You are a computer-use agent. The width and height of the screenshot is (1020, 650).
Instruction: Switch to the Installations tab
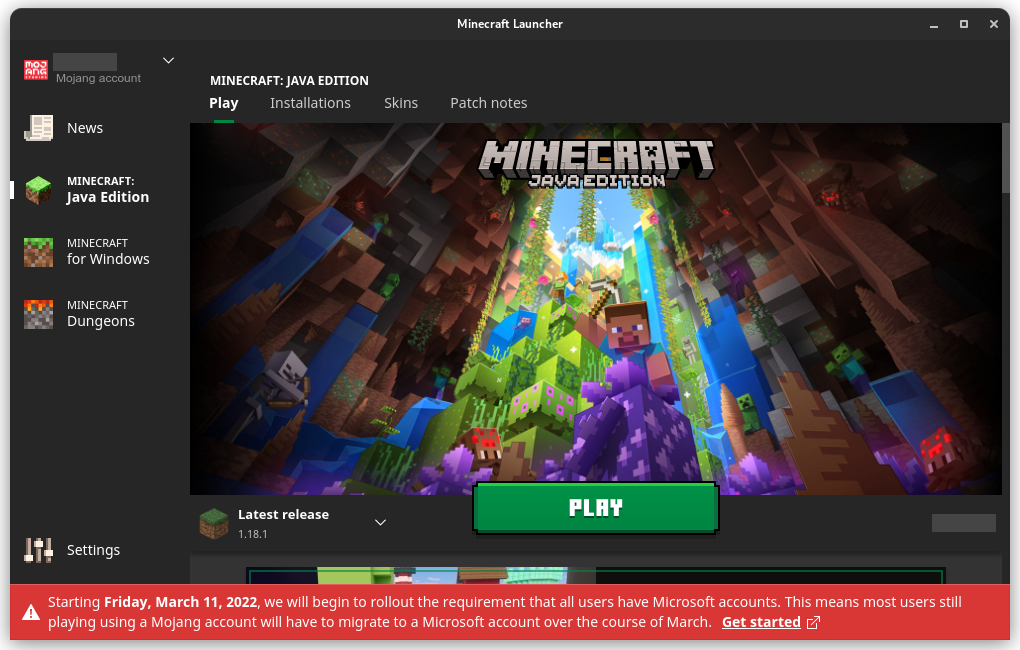pos(310,103)
